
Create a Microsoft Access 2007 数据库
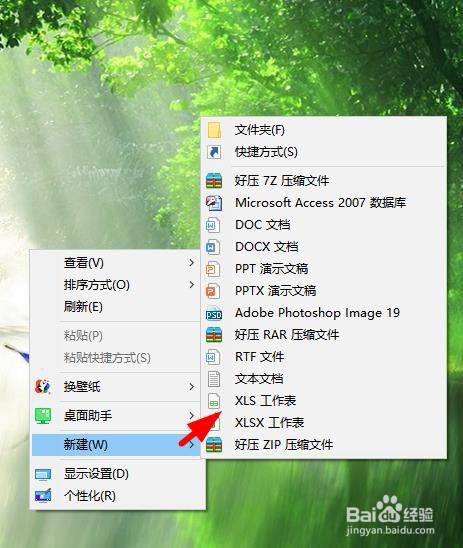point(324,203)
